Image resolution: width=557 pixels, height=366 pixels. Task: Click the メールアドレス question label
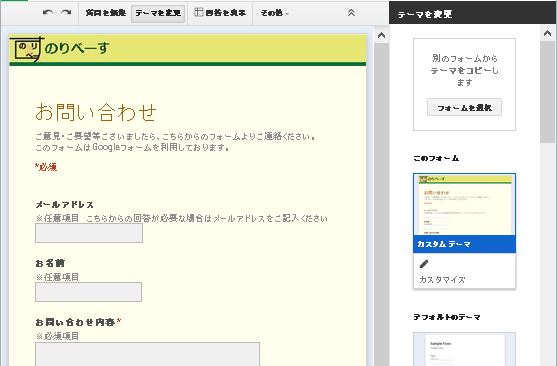[64, 205]
